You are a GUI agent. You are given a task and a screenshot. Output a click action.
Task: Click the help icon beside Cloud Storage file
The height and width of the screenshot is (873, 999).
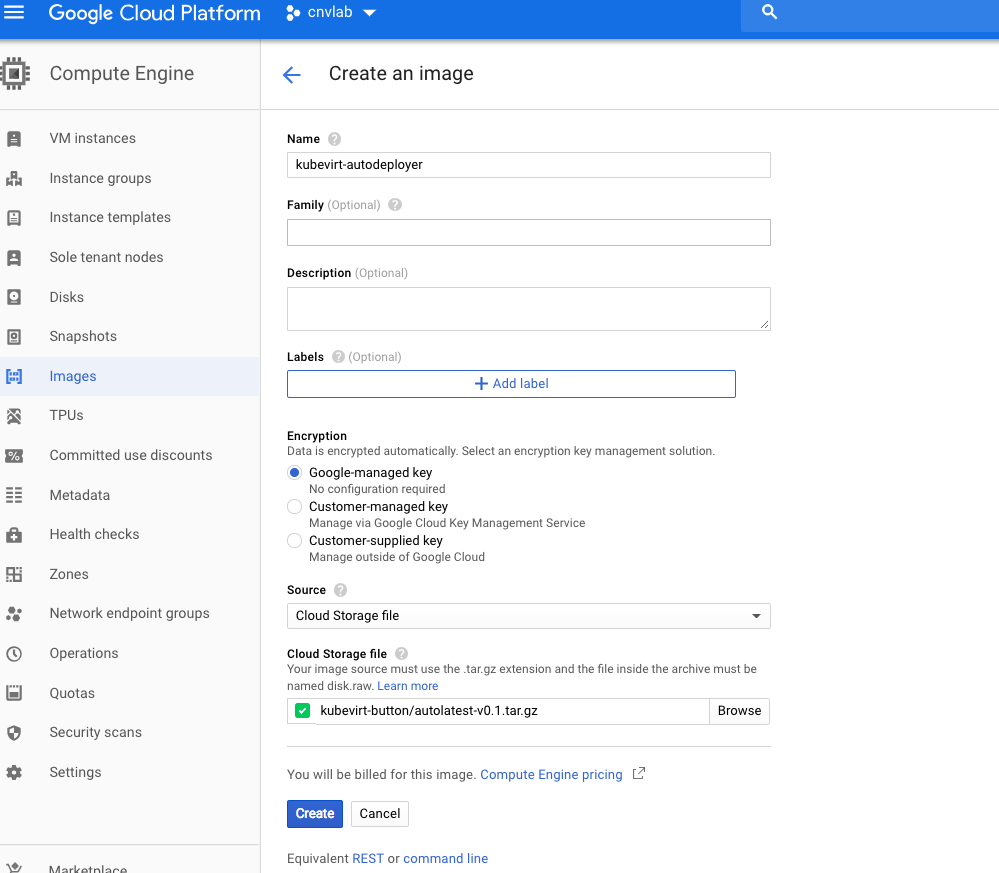pyautogui.click(x=401, y=654)
